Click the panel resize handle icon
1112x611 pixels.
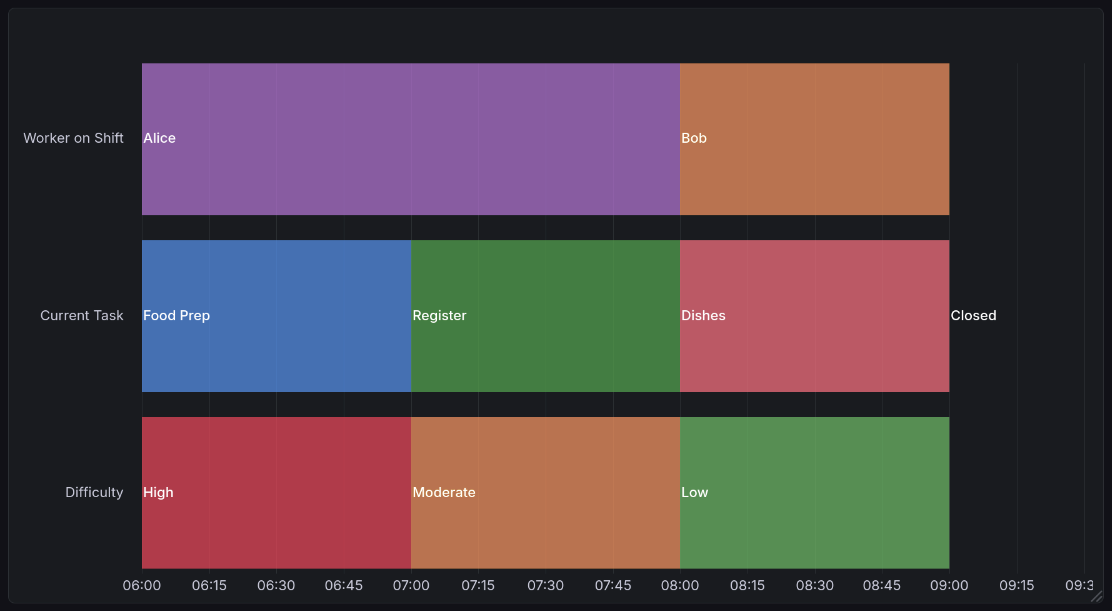pos(1096,594)
